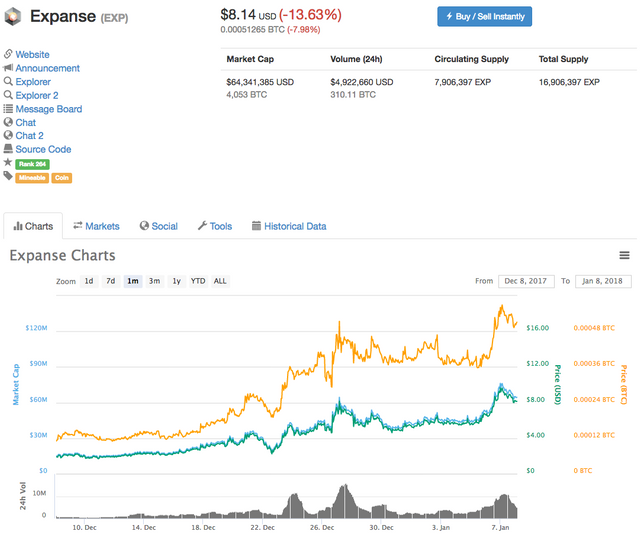Image resolution: width=640 pixels, height=535 pixels.
Task: Click the bar chart icon on Charts tab
Action: click(18, 226)
